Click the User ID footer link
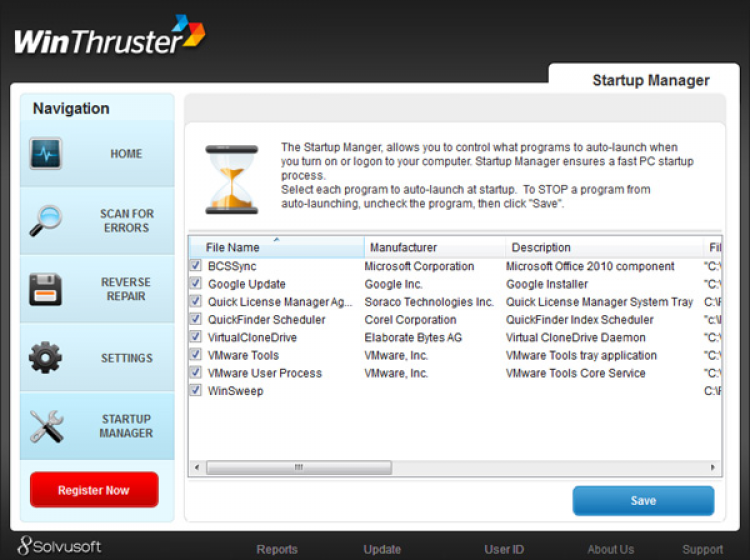 point(504,549)
